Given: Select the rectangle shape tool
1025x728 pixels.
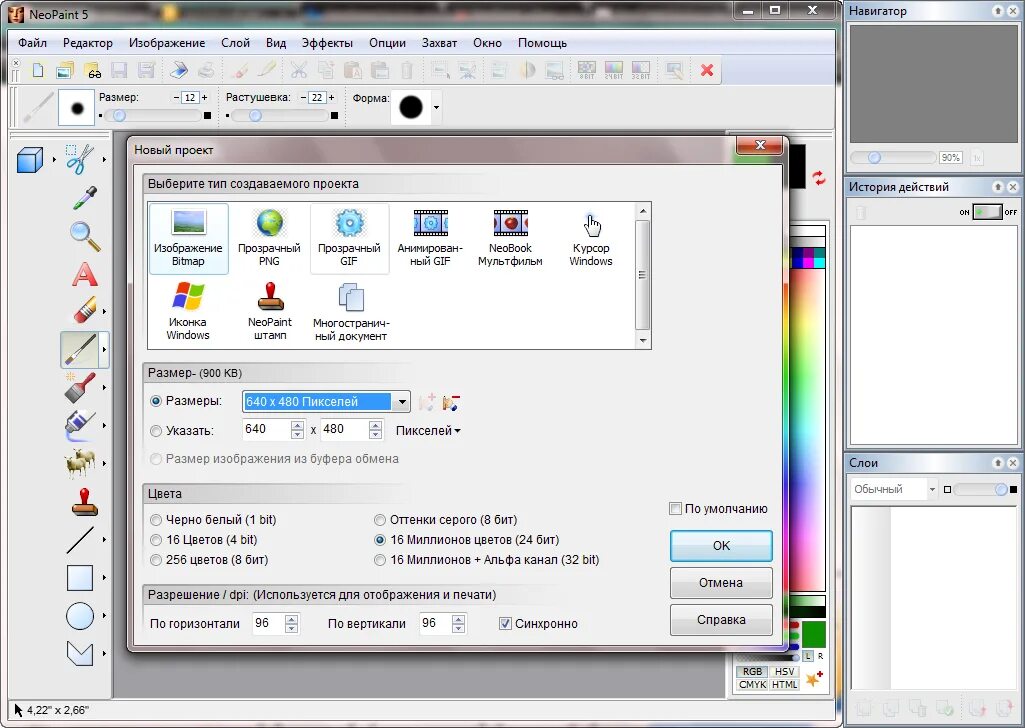Looking at the screenshot, I should [80, 578].
